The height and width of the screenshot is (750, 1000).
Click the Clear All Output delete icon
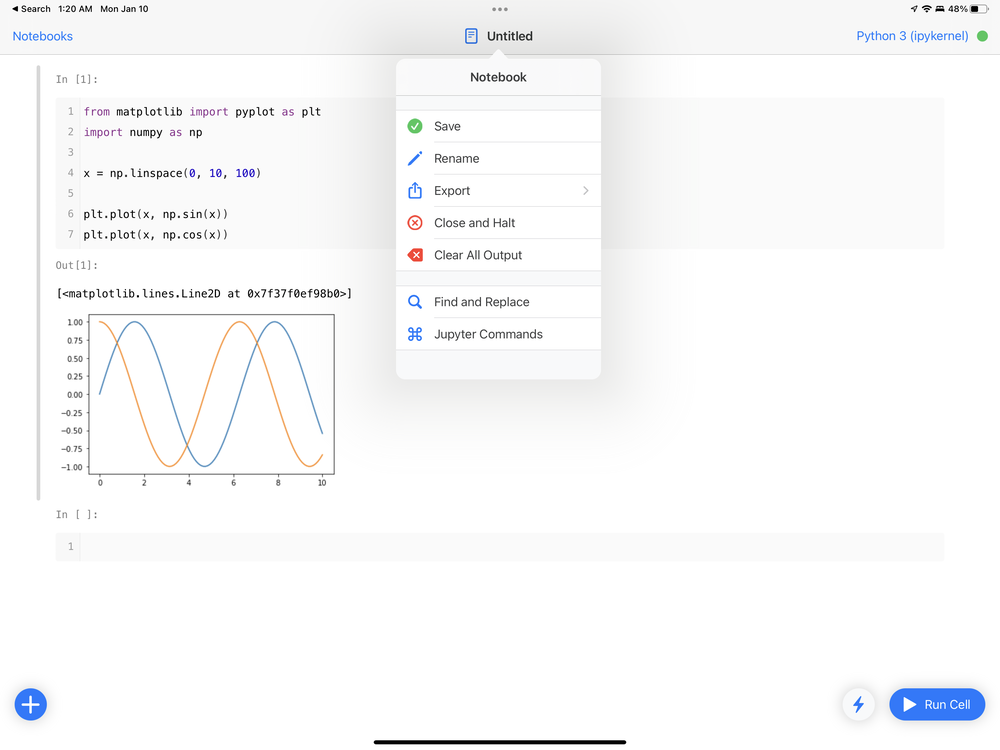tap(415, 255)
